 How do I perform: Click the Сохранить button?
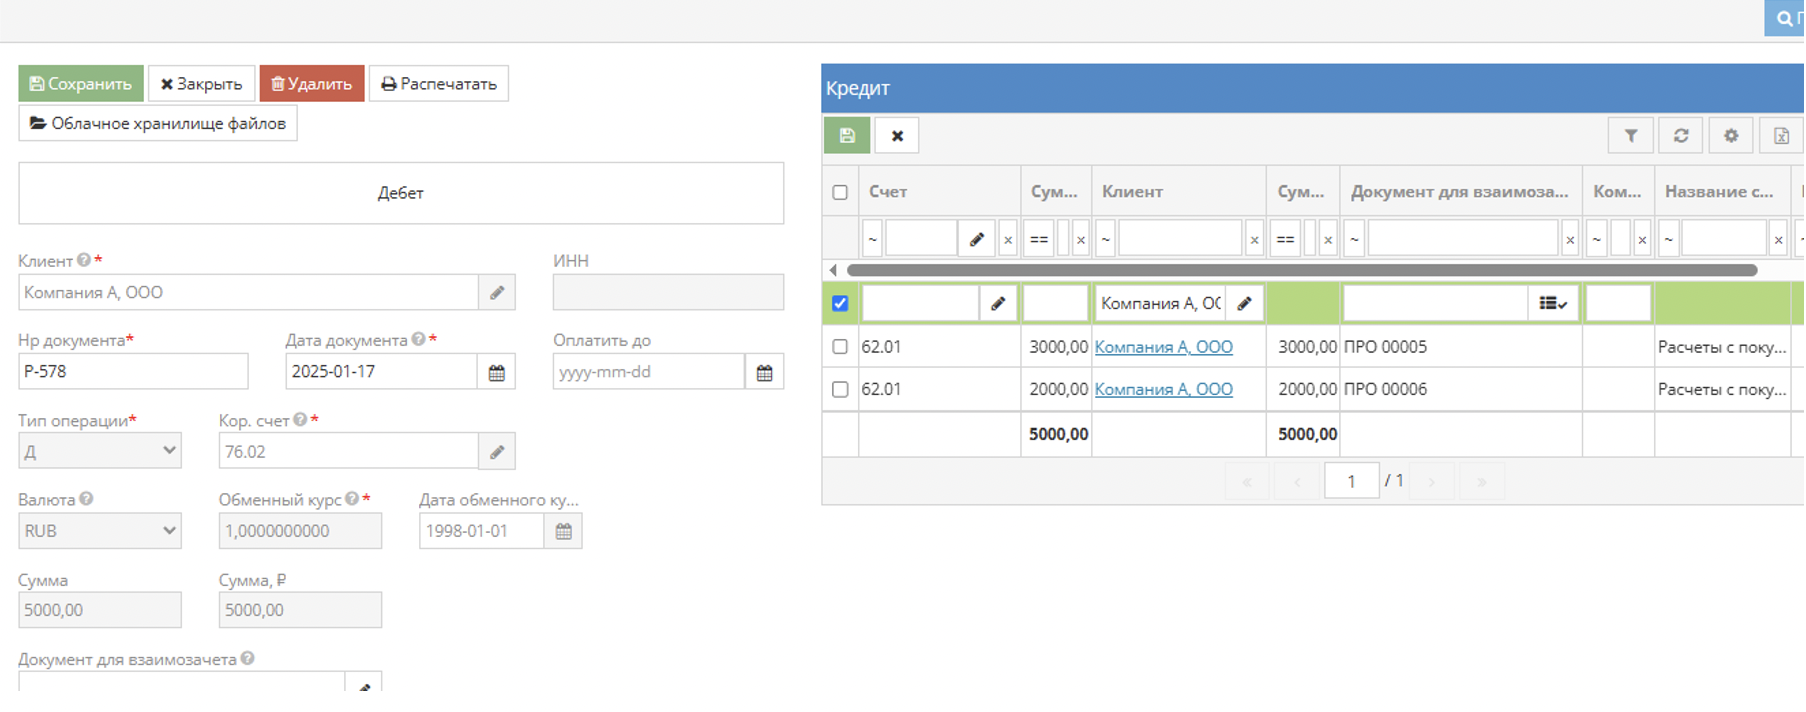tap(81, 84)
